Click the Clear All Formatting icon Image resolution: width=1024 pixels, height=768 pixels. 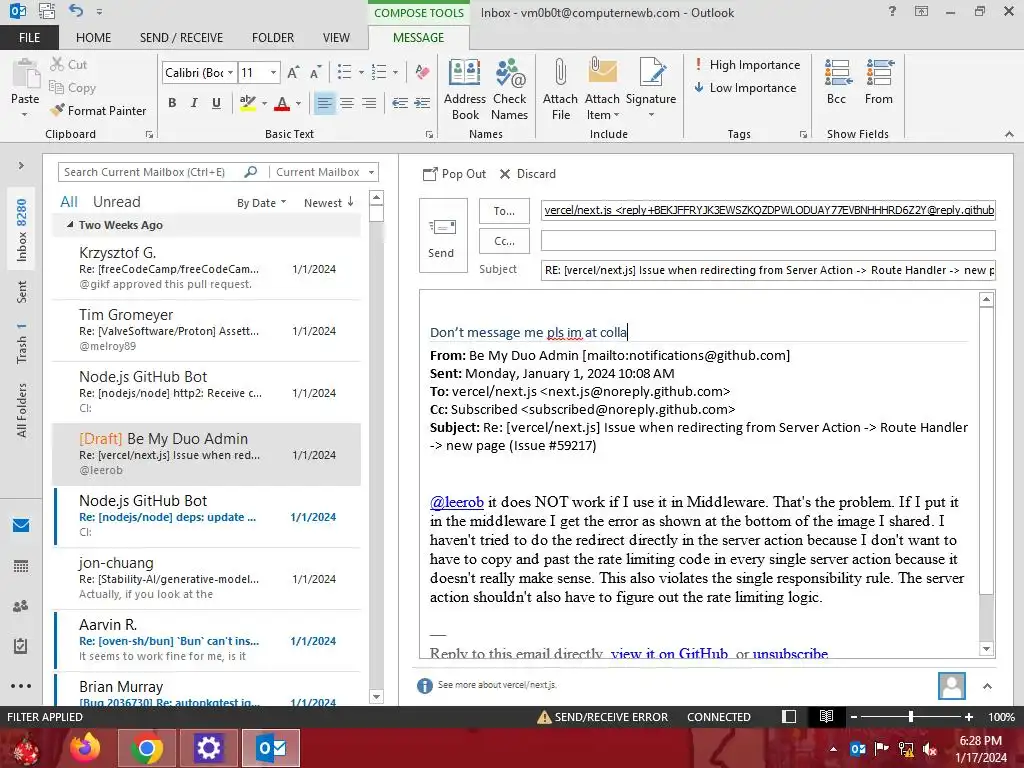[x=423, y=72]
